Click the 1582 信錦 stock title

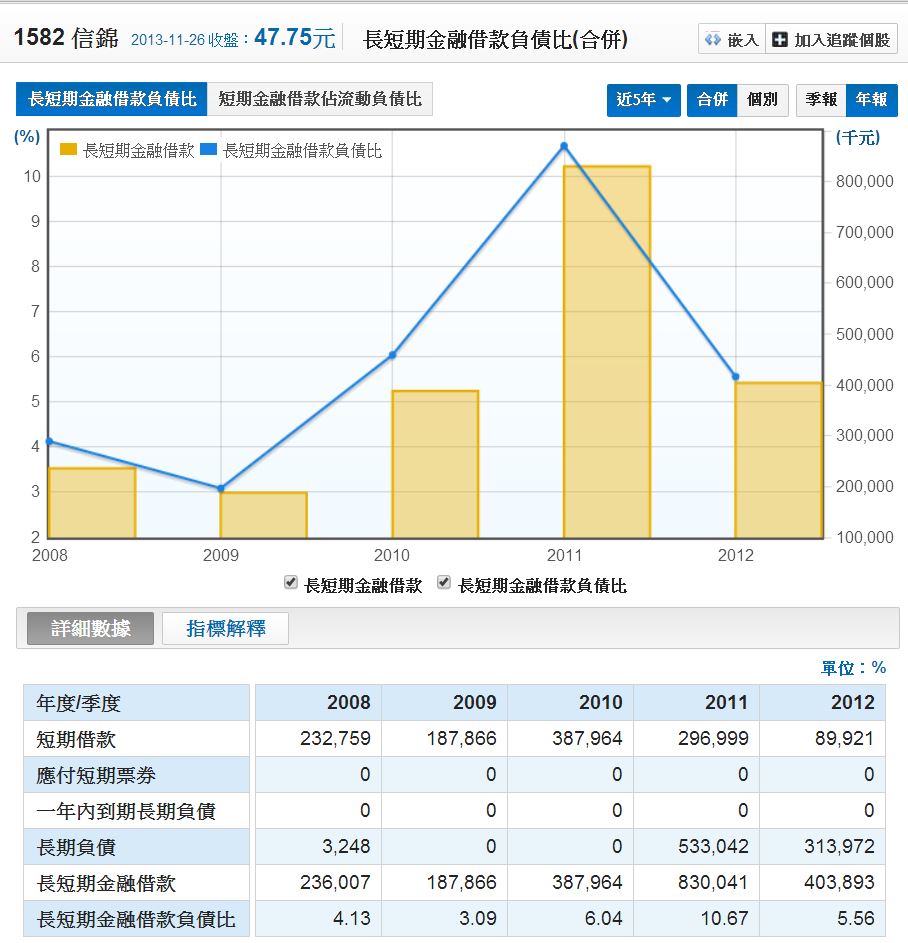pyautogui.click(x=66, y=39)
